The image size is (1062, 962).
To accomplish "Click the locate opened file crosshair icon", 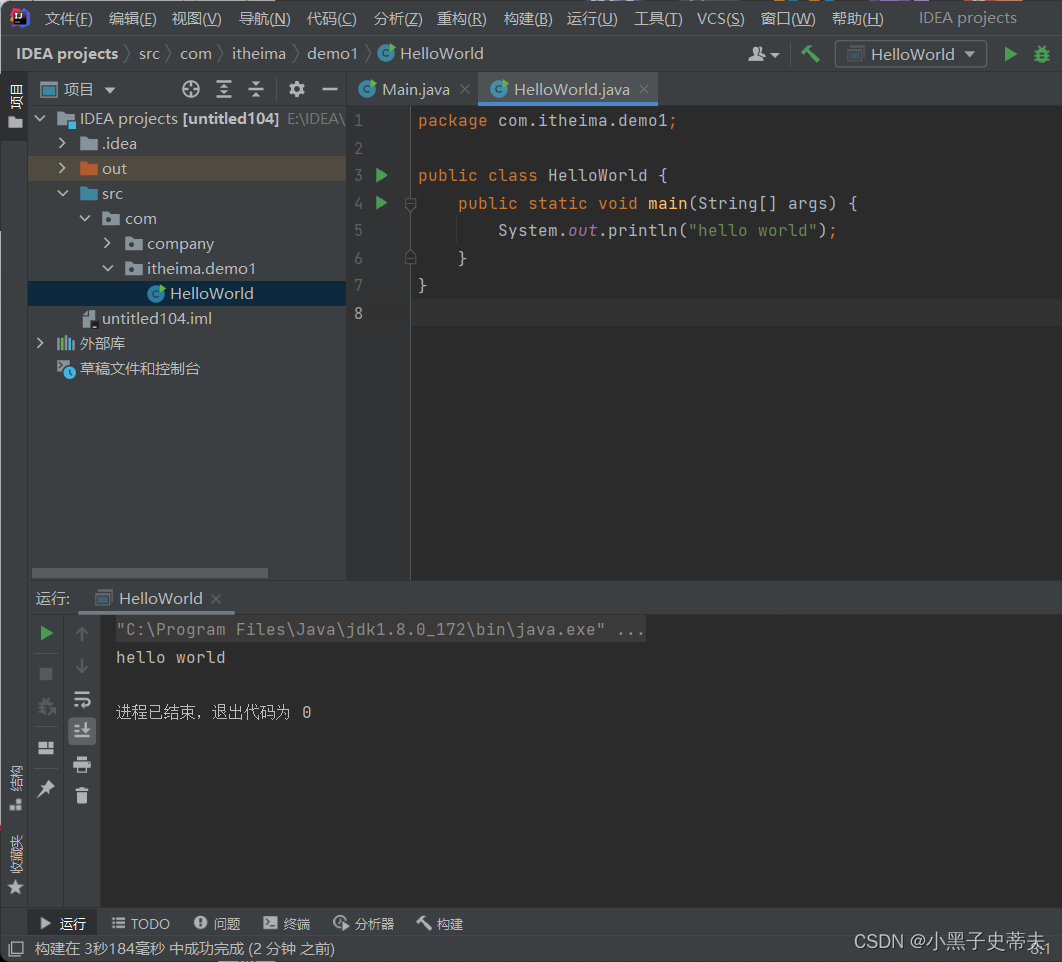I will pos(191,89).
